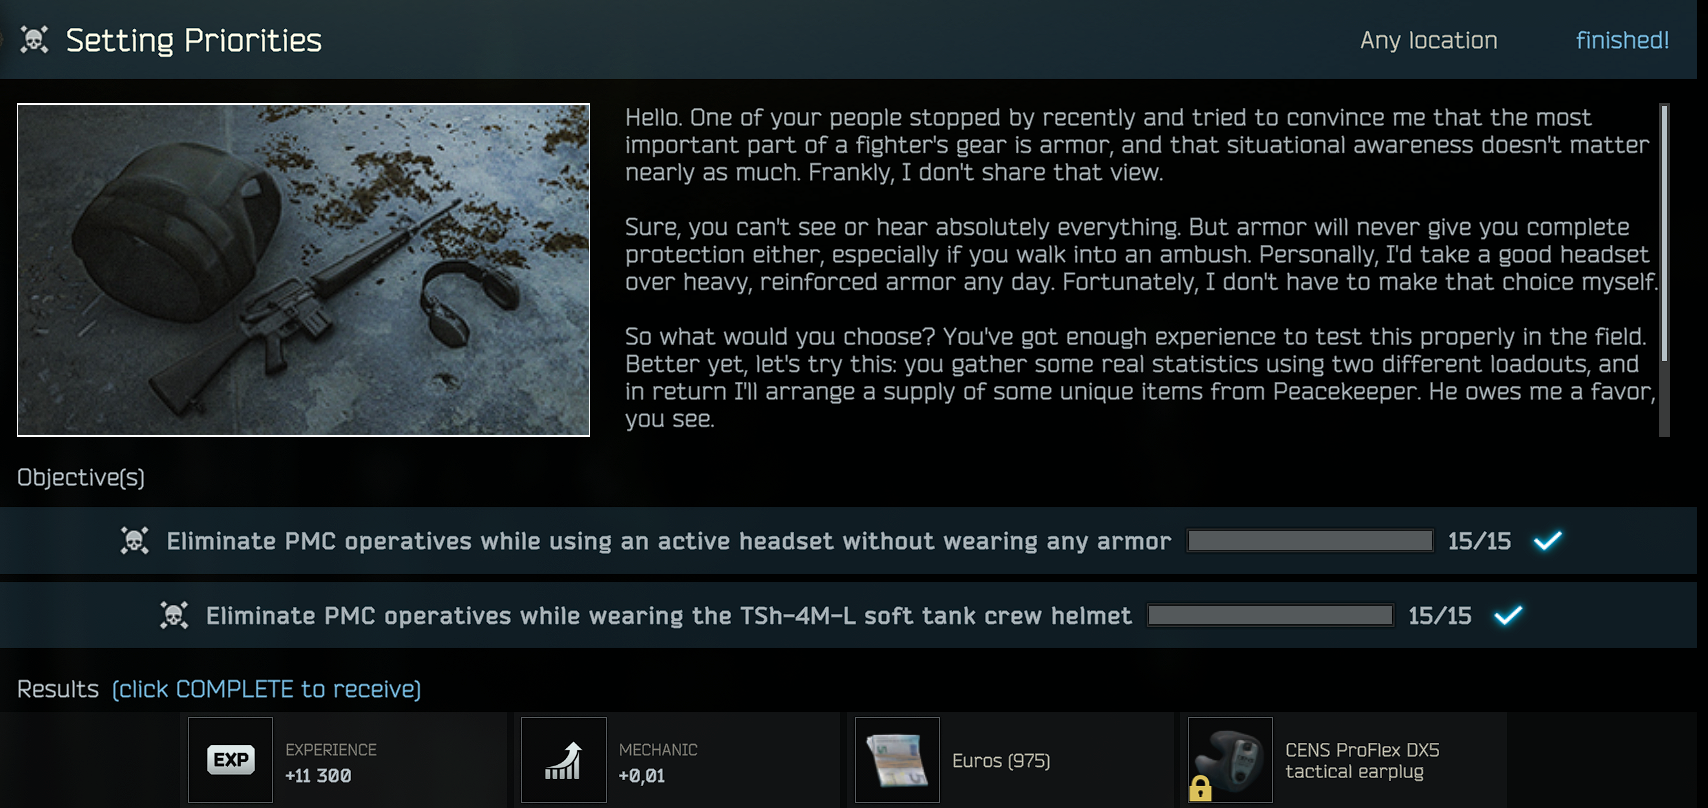
Task: Click the finished! status label
Action: (1622, 40)
